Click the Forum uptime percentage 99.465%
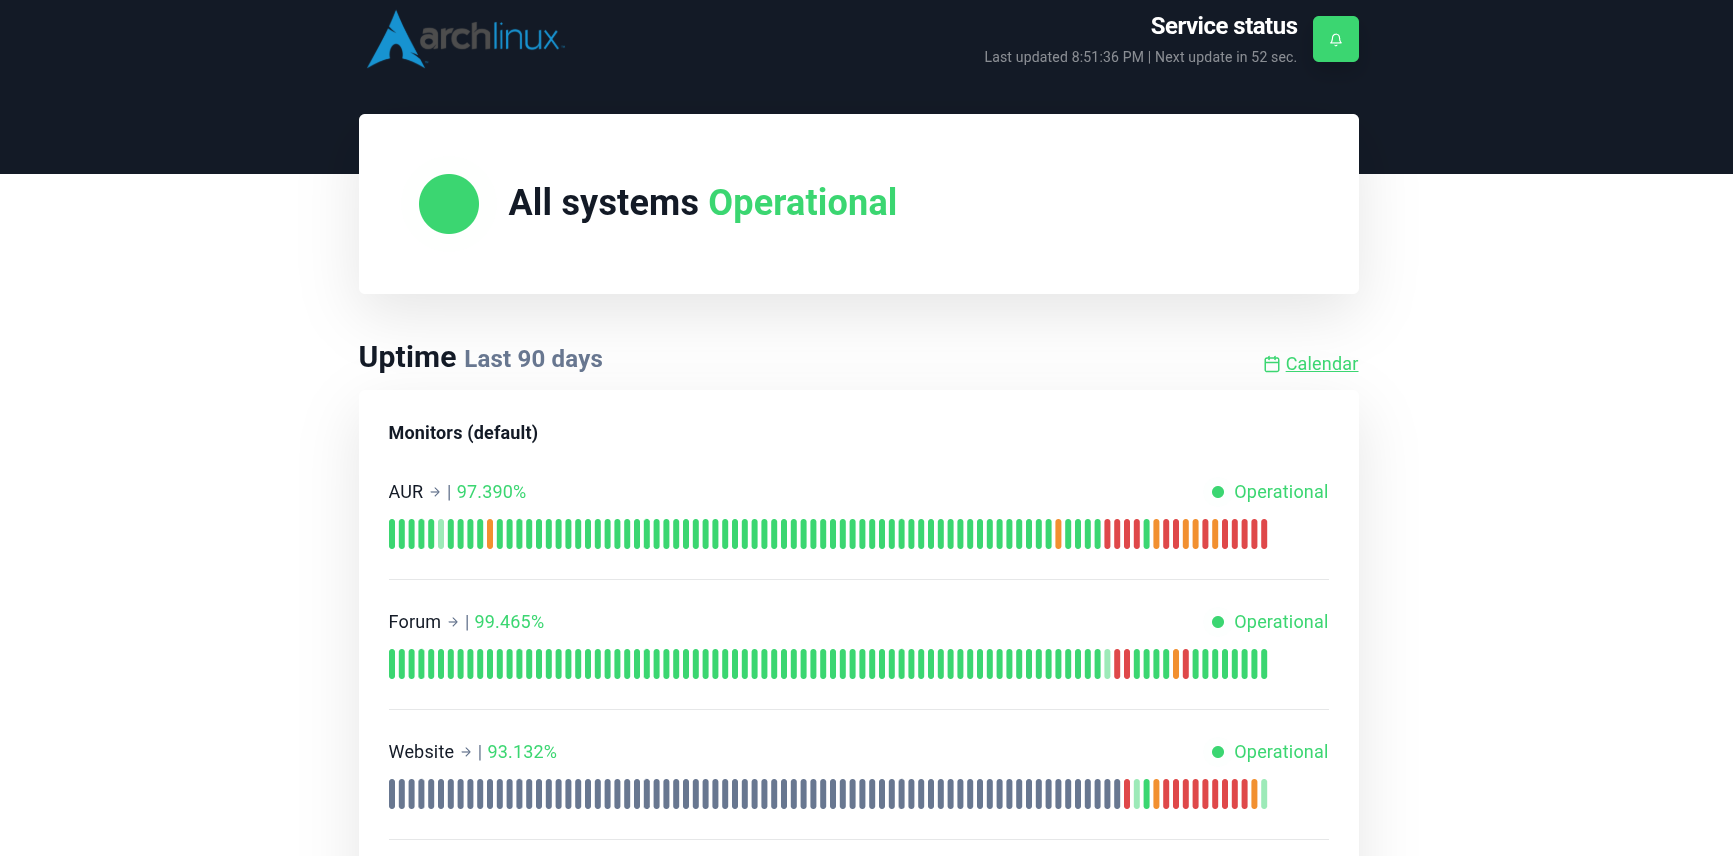The height and width of the screenshot is (856, 1733). click(509, 622)
